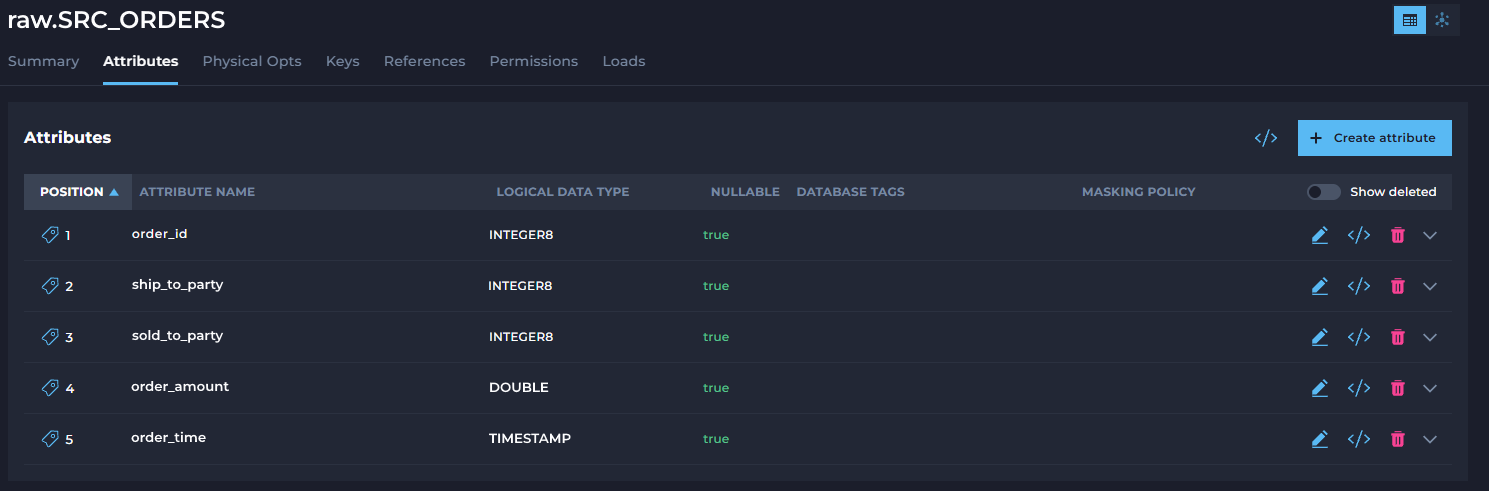
Task: Switch to the Permissions tab
Action: tap(534, 61)
